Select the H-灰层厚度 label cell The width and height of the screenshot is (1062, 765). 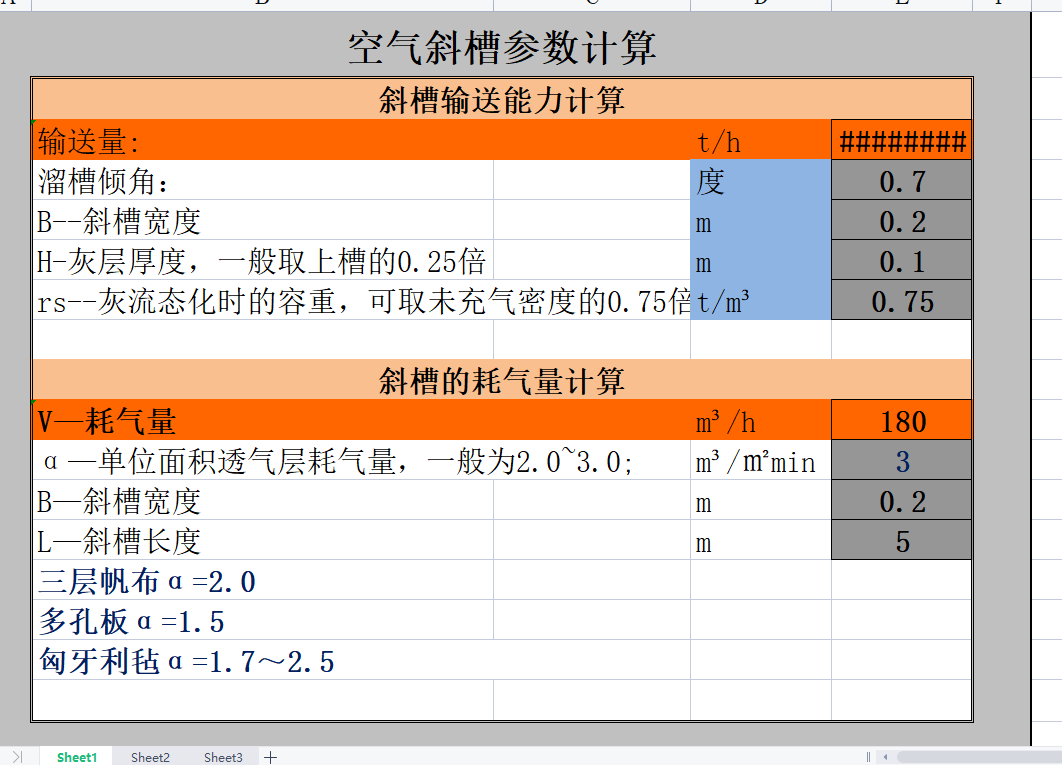tap(263, 260)
